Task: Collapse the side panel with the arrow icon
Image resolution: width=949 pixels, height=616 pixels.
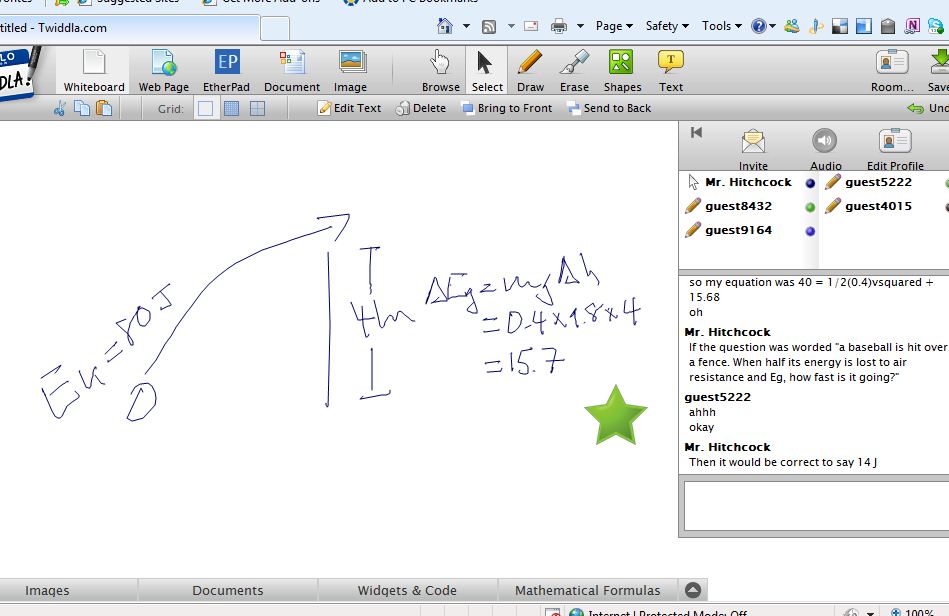Action: (x=696, y=133)
